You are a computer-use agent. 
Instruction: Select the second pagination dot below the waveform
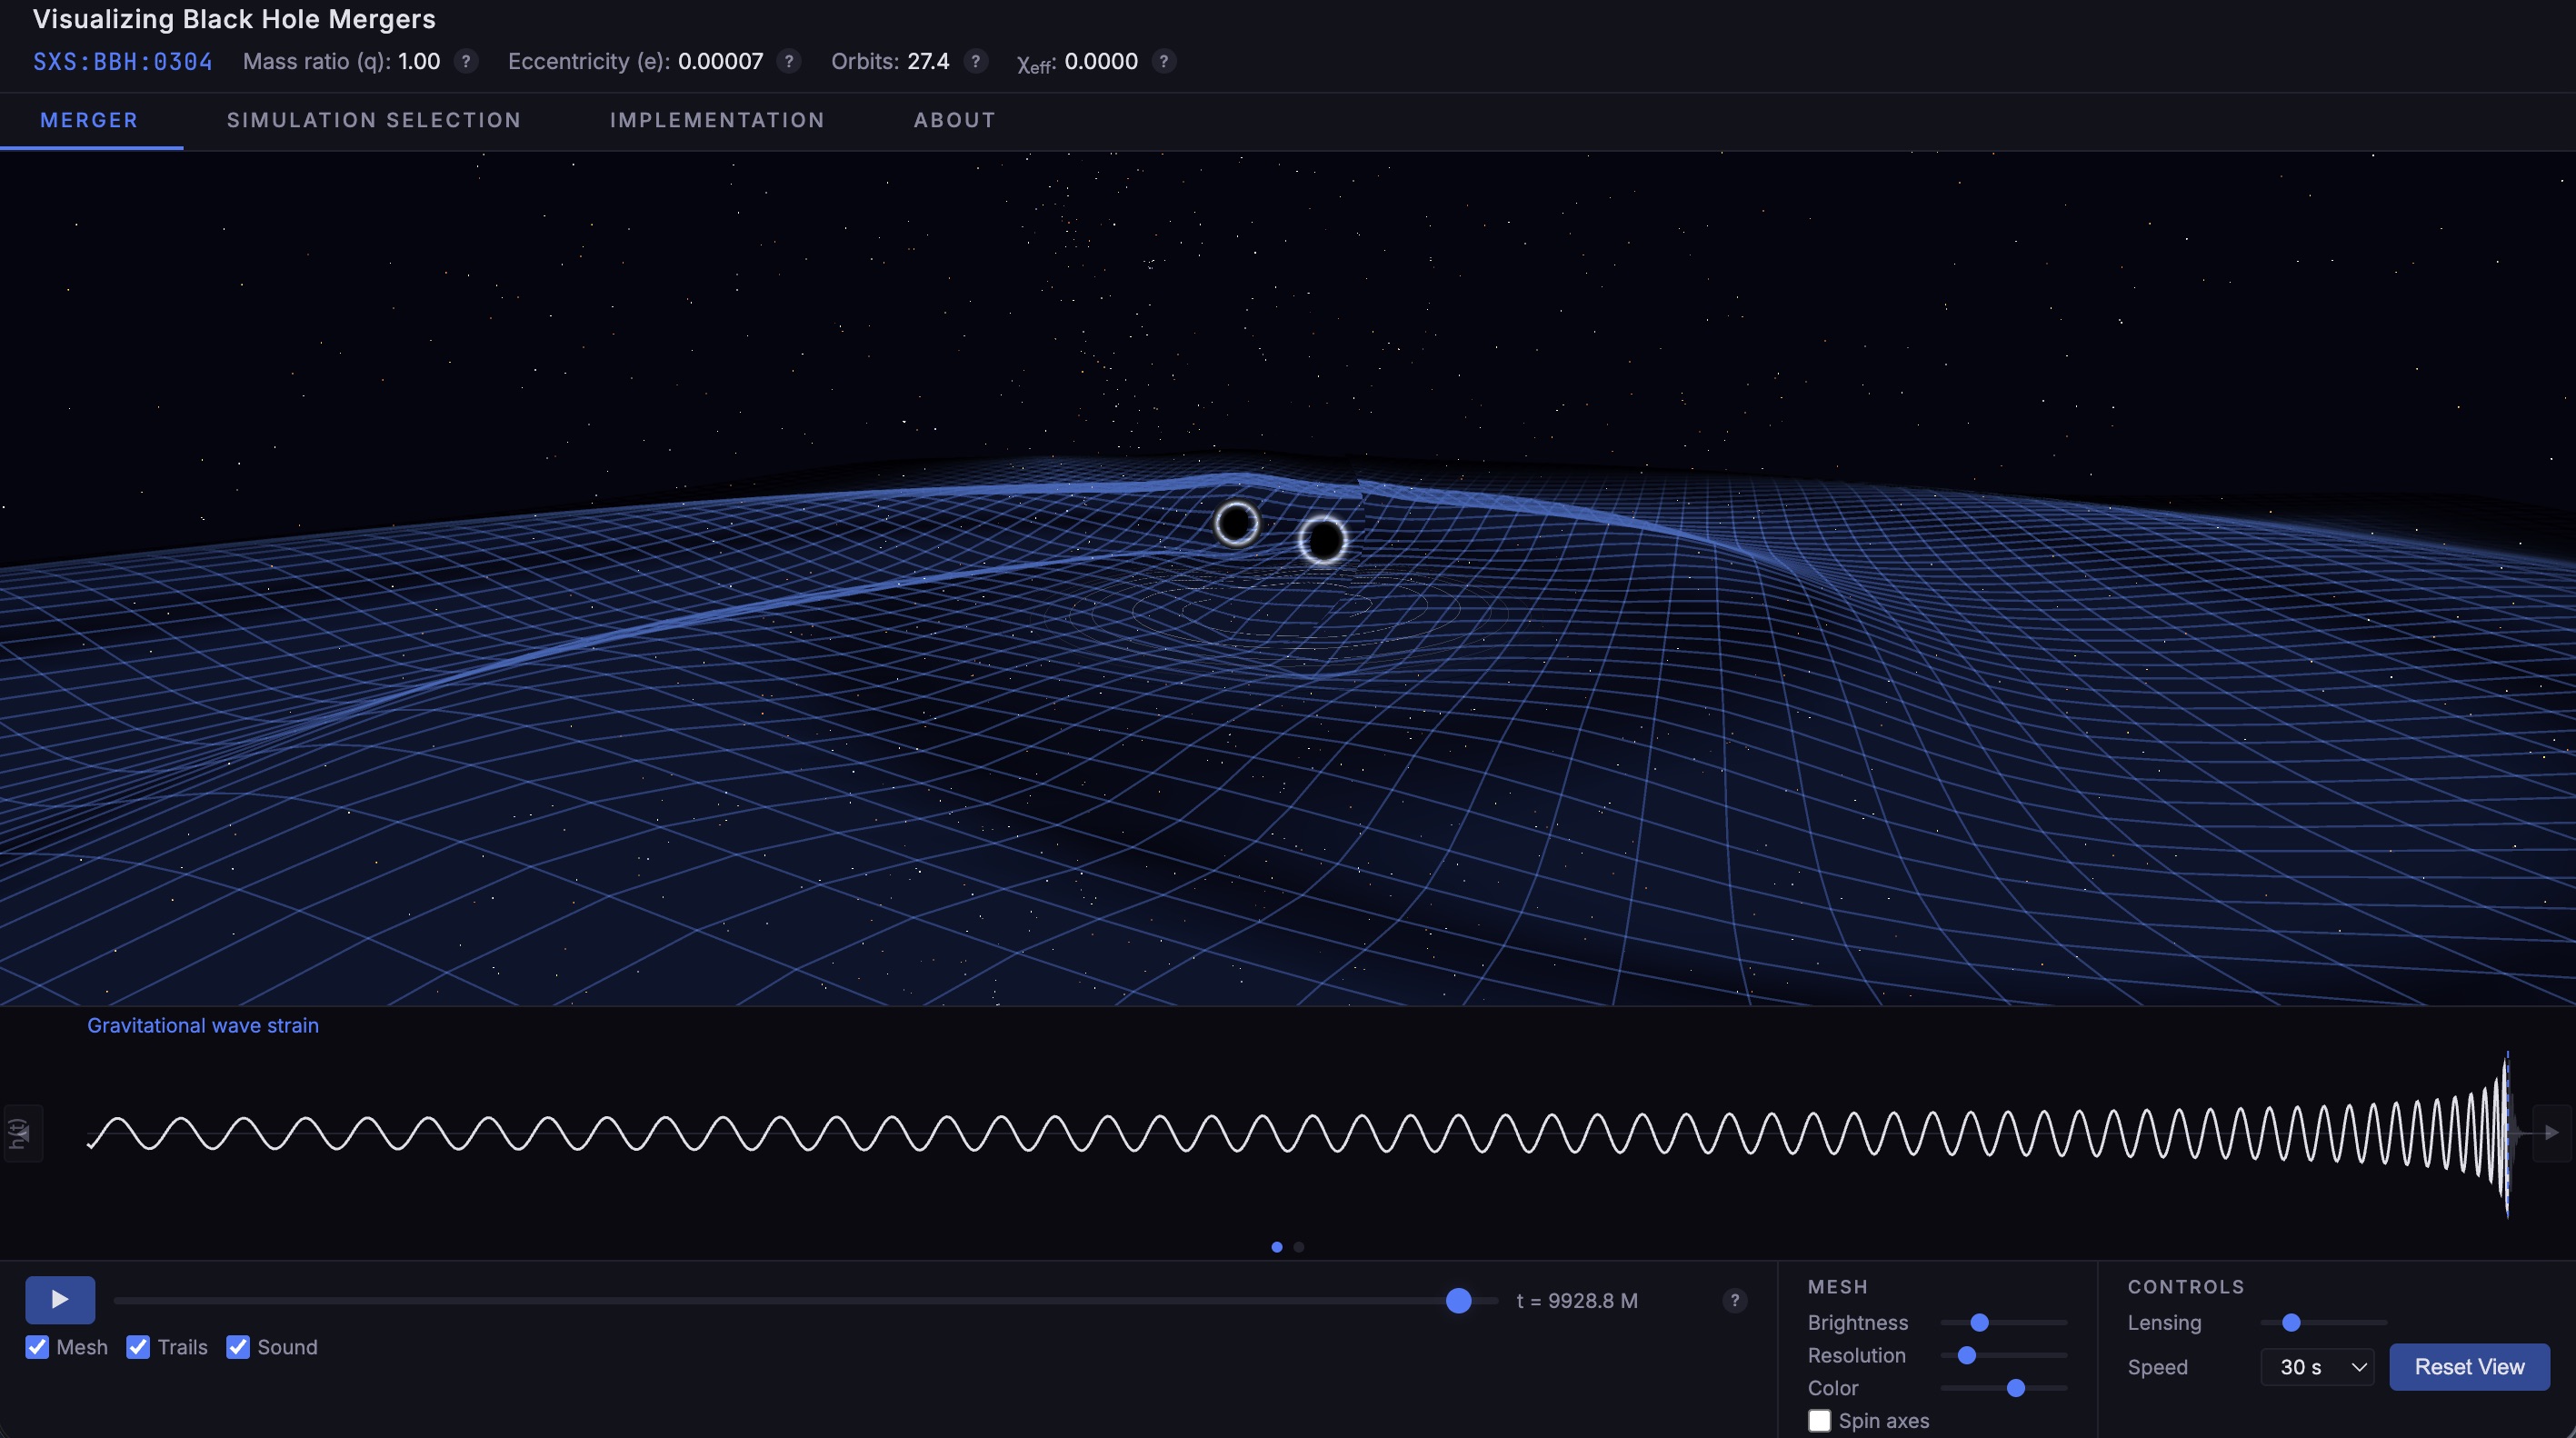pyautogui.click(x=1299, y=1247)
